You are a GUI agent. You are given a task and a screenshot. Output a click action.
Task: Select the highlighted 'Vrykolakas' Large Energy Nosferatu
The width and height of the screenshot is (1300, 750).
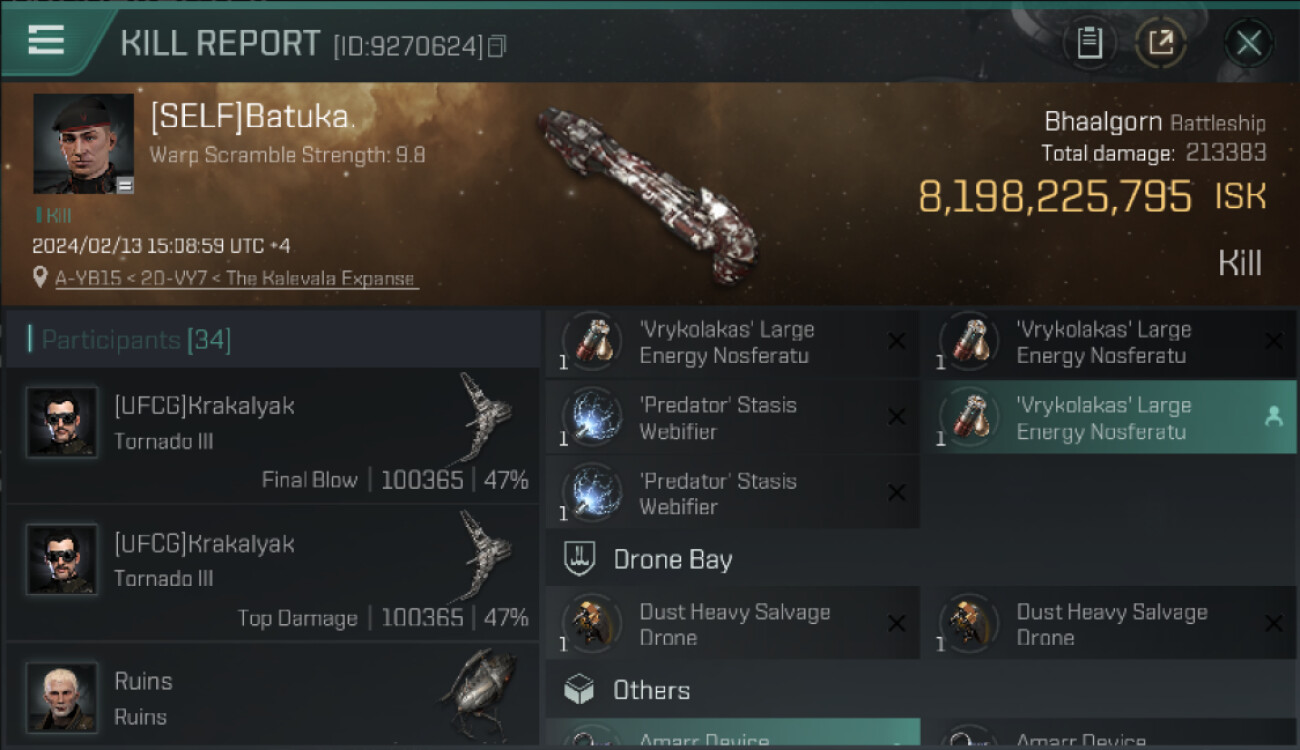1103,418
